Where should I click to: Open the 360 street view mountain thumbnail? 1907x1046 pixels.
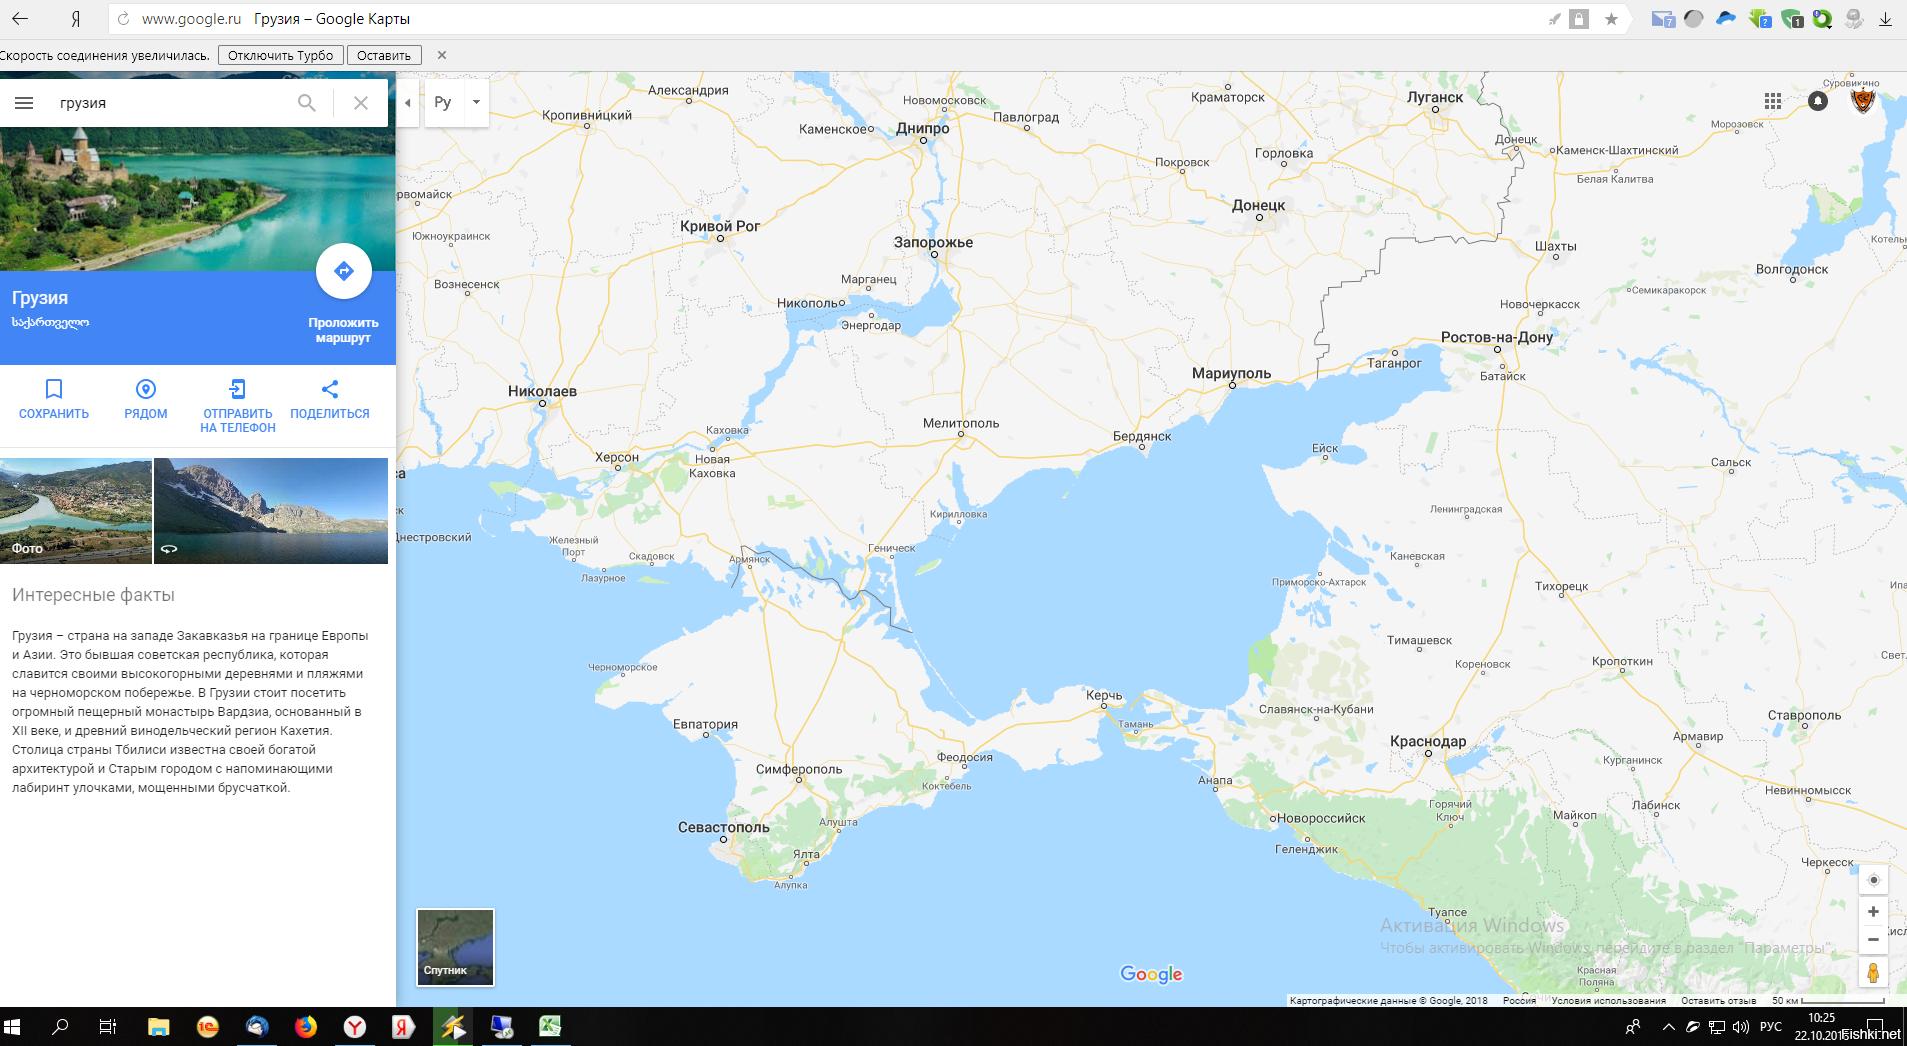[x=271, y=511]
